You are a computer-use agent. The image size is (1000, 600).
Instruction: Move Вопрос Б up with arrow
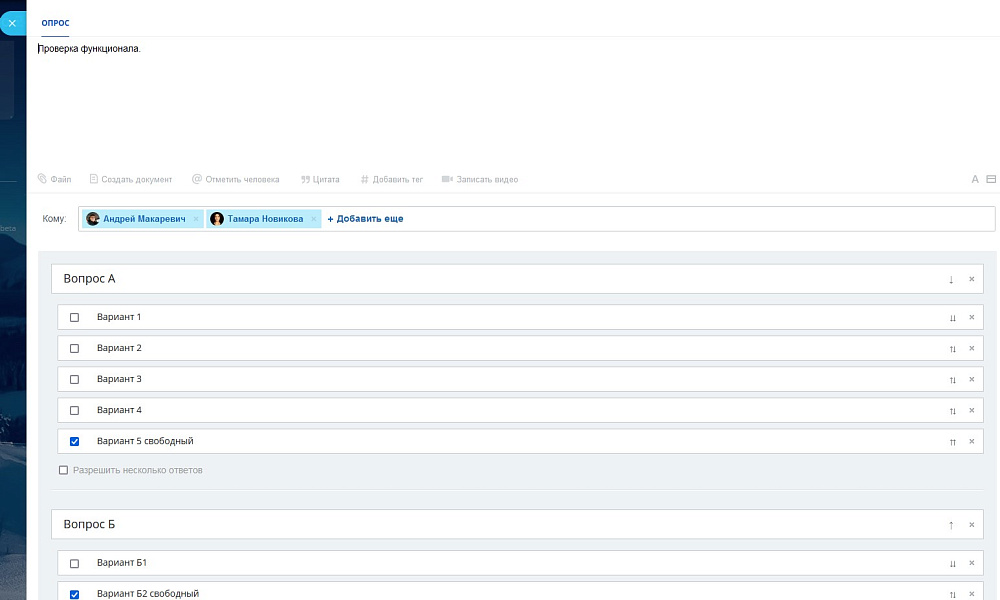click(x=951, y=525)
